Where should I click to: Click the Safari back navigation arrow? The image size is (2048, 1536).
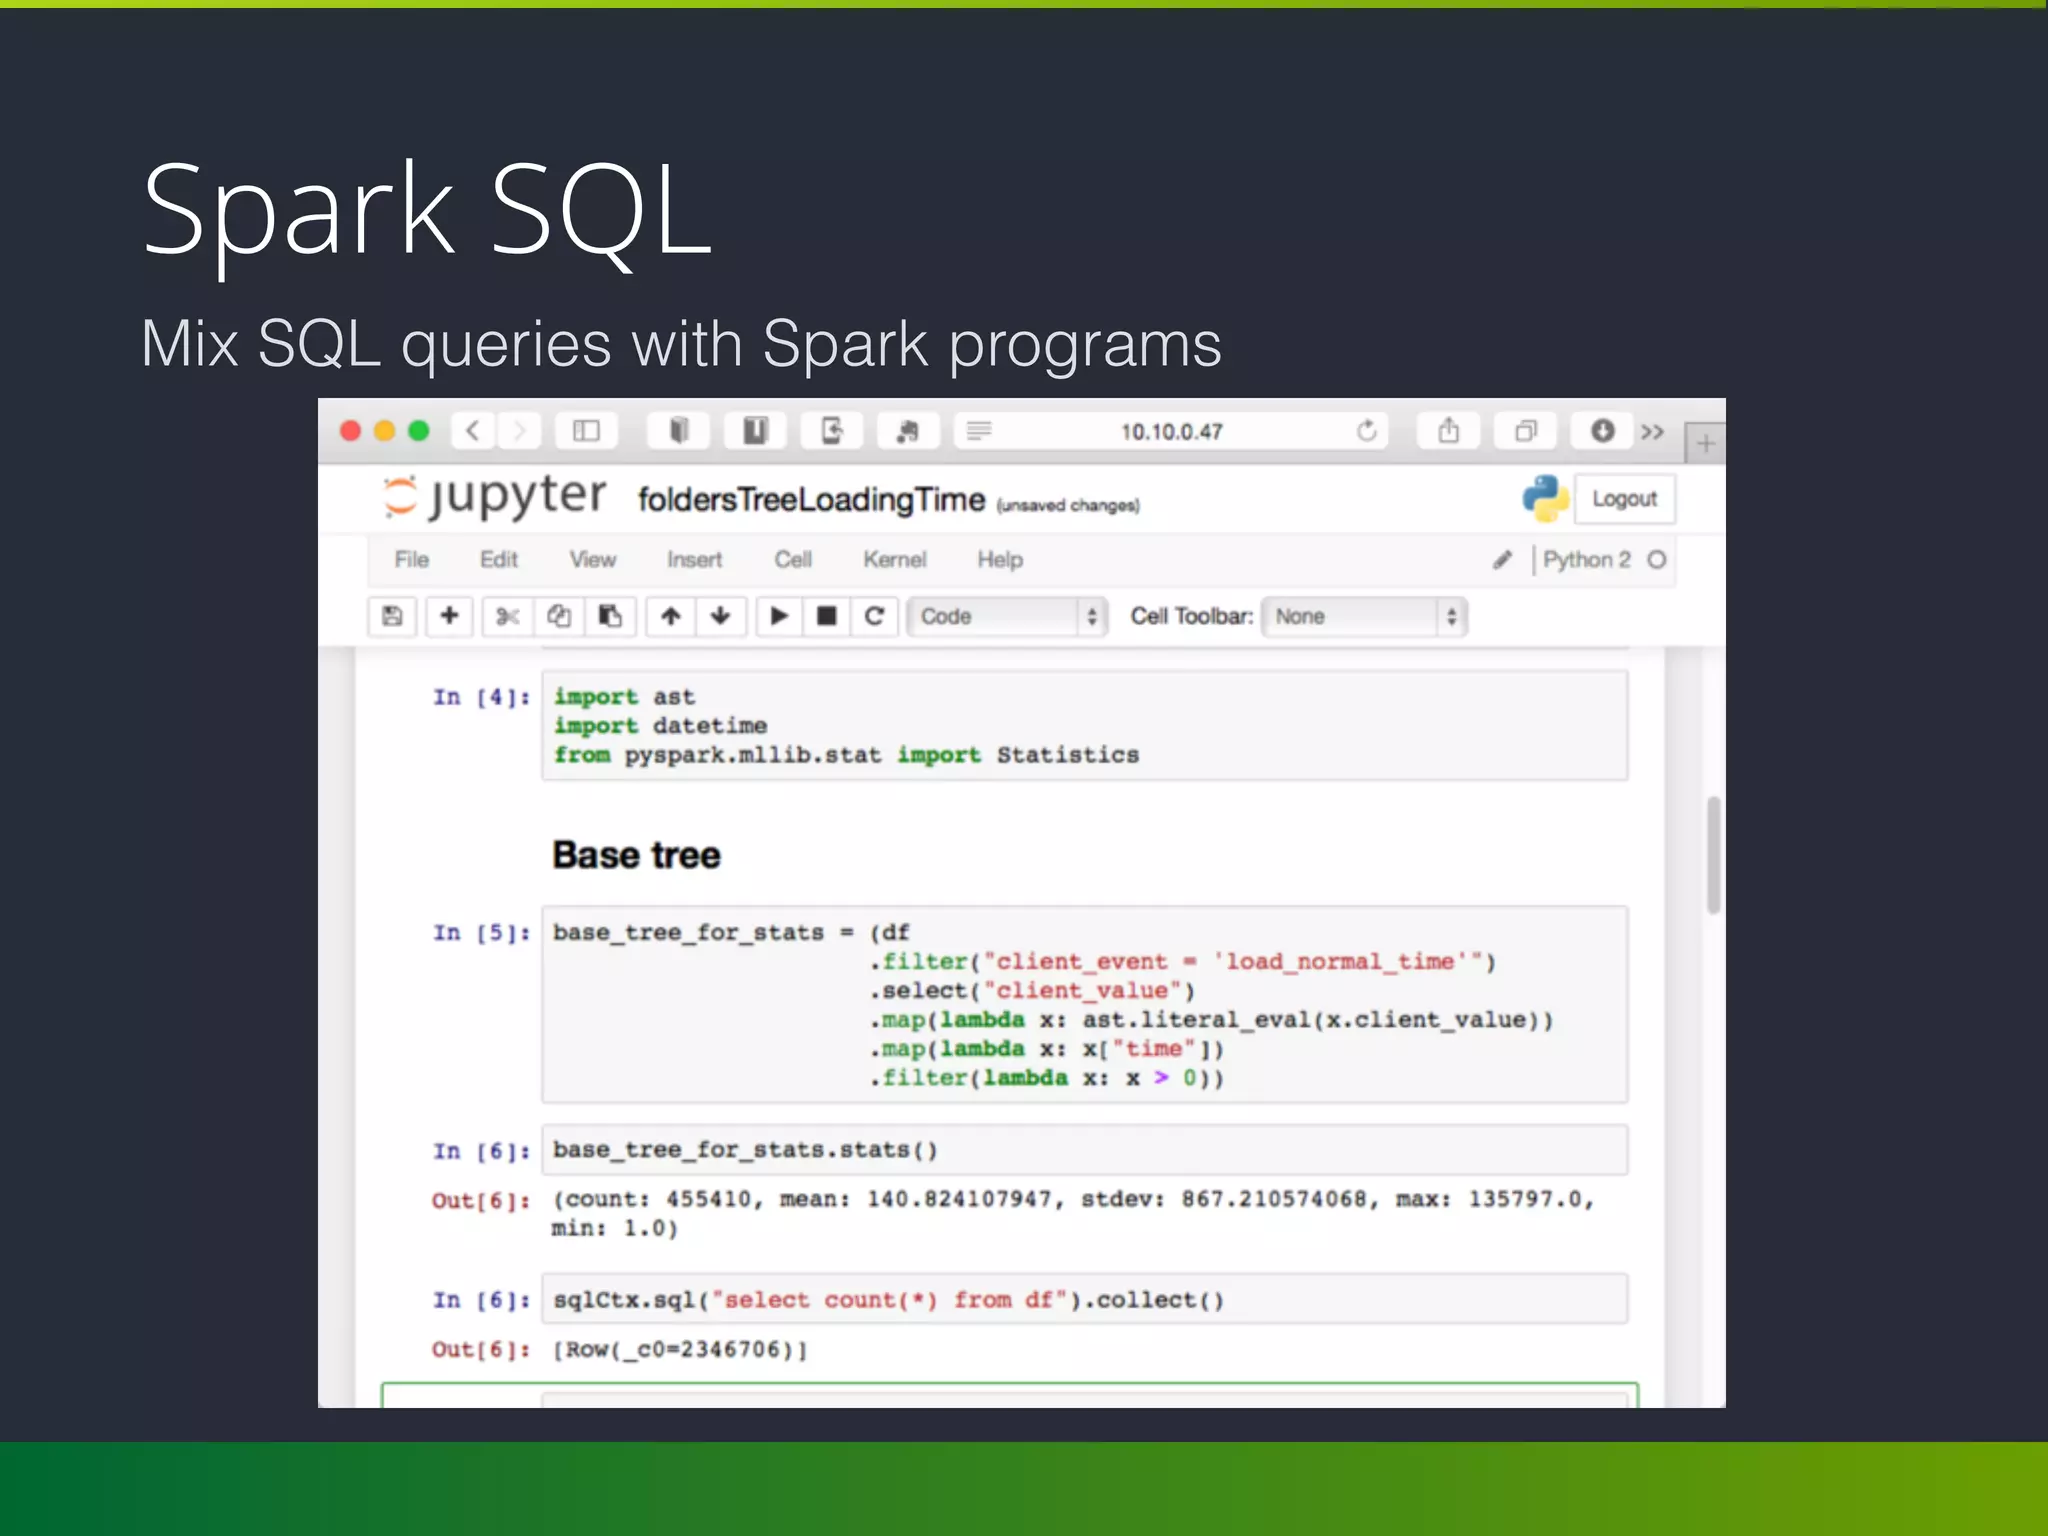473,431
